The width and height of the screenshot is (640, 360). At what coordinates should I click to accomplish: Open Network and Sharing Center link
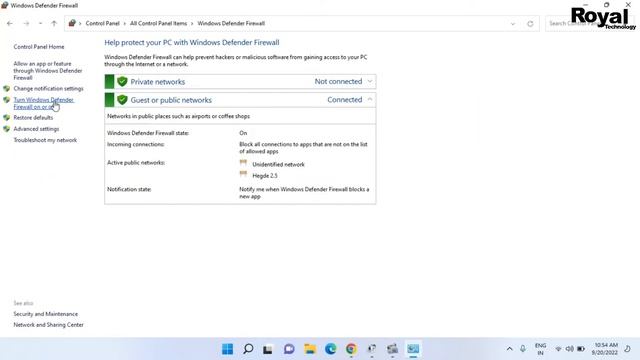(48, 325)
